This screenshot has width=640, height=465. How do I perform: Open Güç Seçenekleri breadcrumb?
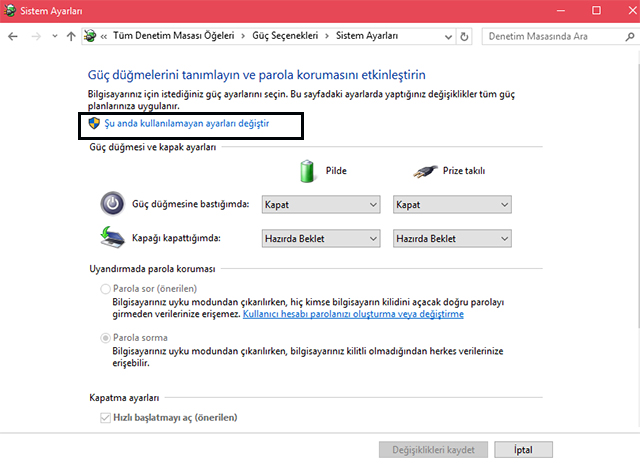[285, 36]
